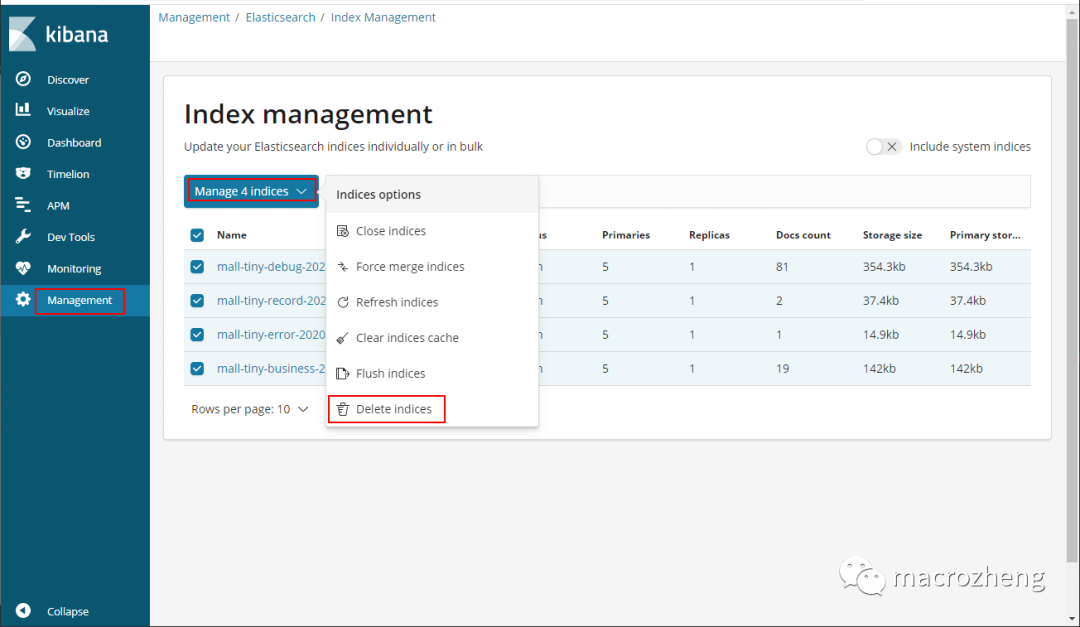Sort by Primary storage column header
The width and height of the screenshot is (1080, 627).
pos(985,235)
